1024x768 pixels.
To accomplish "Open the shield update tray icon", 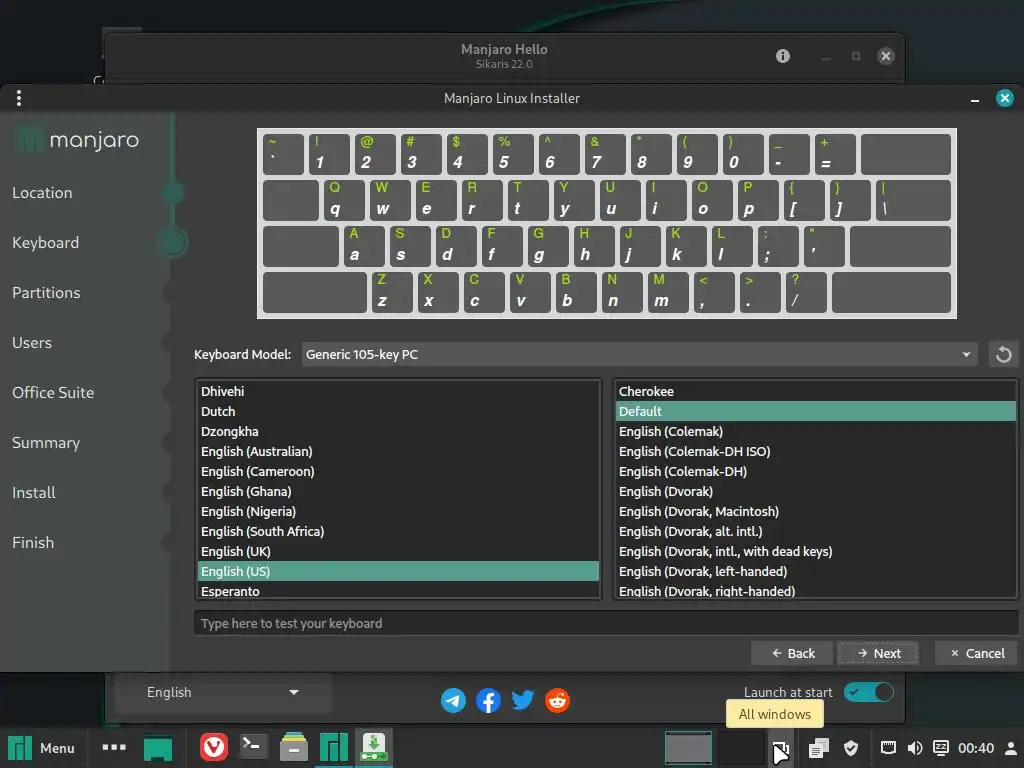I will 851,748.
